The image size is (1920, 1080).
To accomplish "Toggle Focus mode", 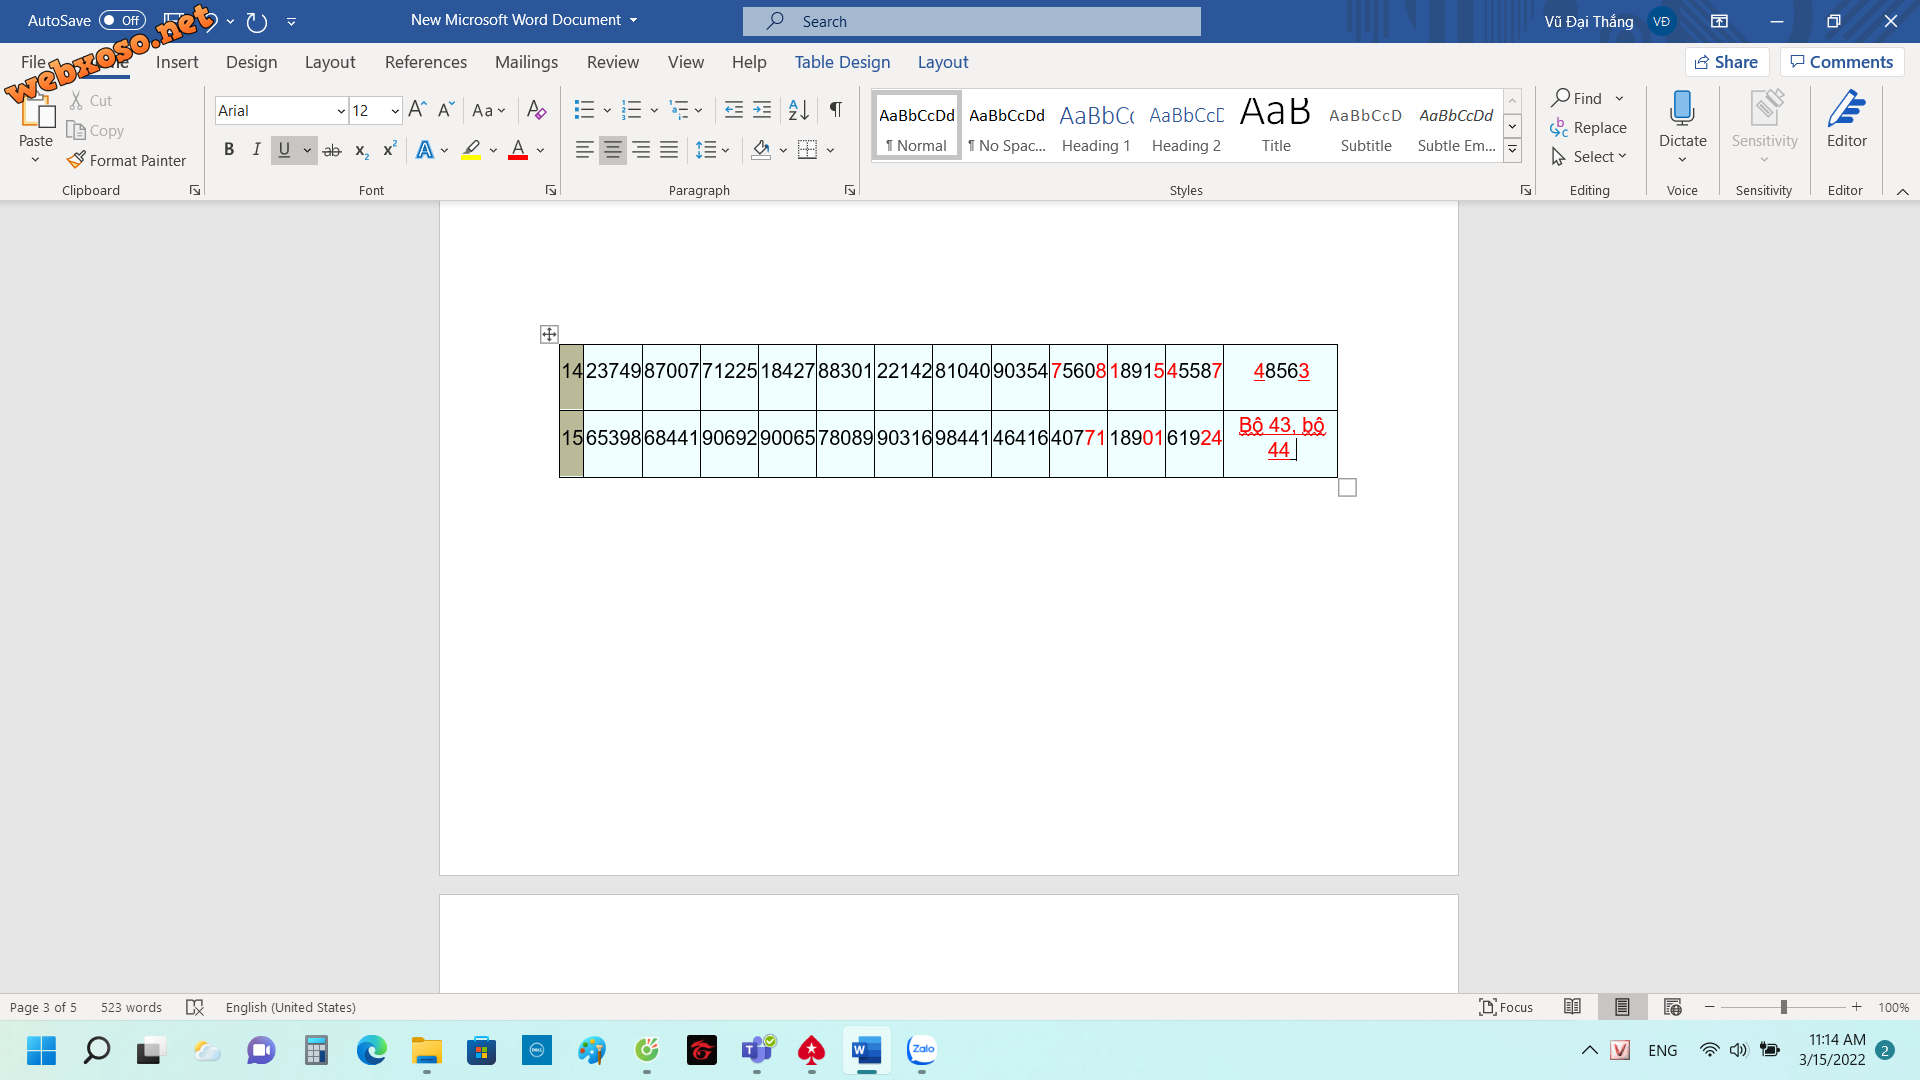I will click(1506, 1007).
